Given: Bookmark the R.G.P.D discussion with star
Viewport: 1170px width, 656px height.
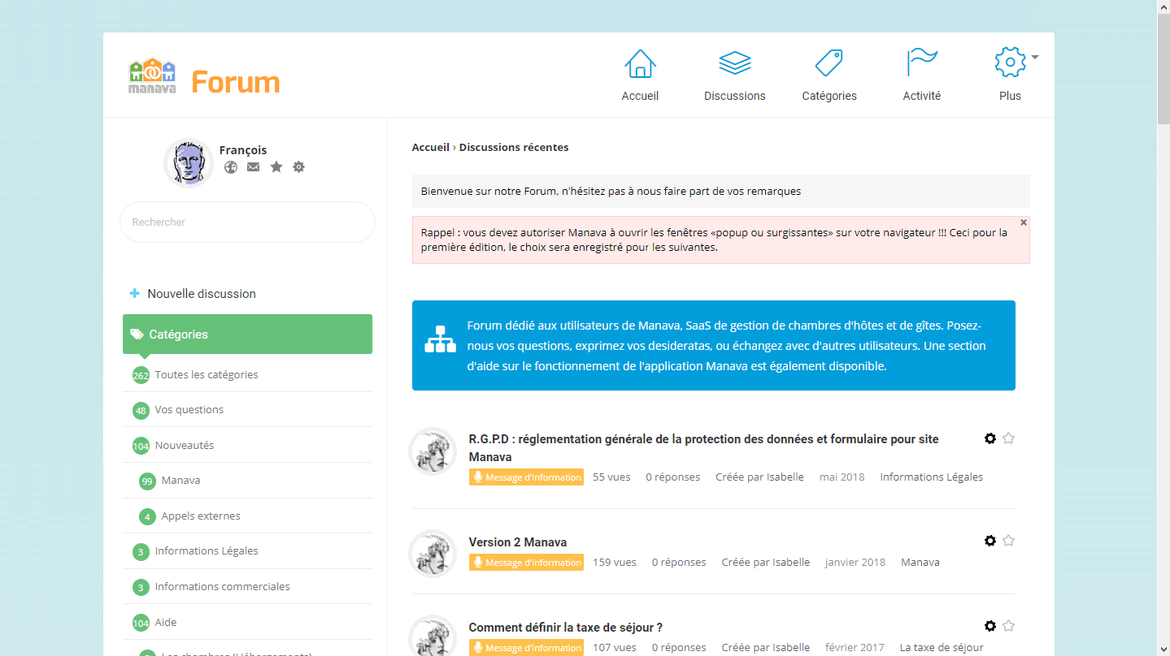Looking at the screenshot, I should (x=1008, y=438).
